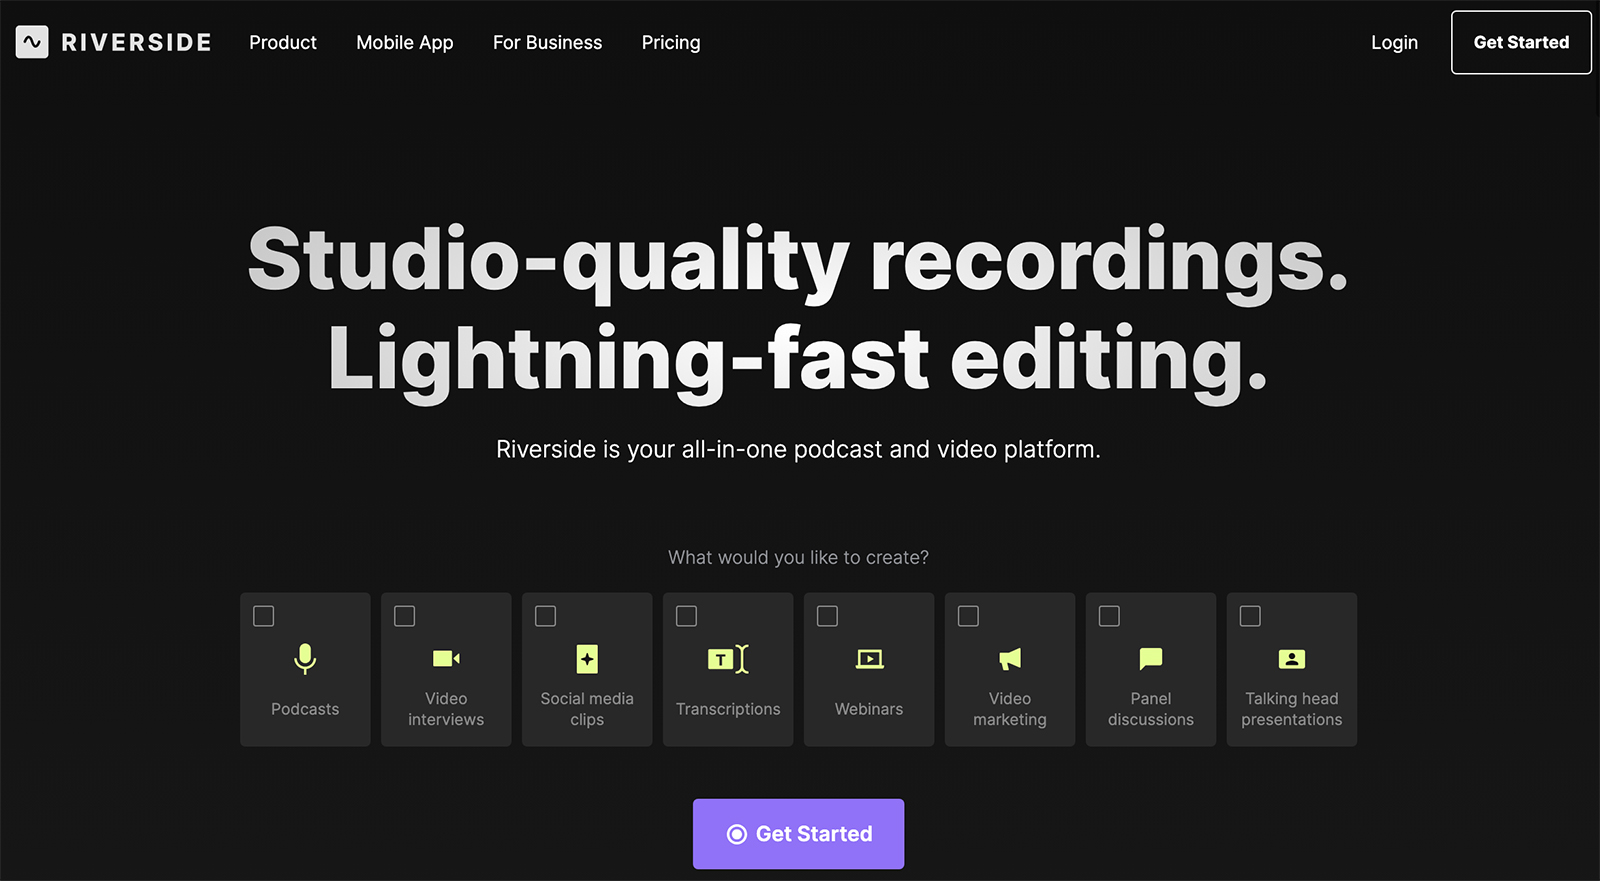Viewport: 1600px width, 881px height.
Task: Click the record circle icon in purple button
Action: 737,834
